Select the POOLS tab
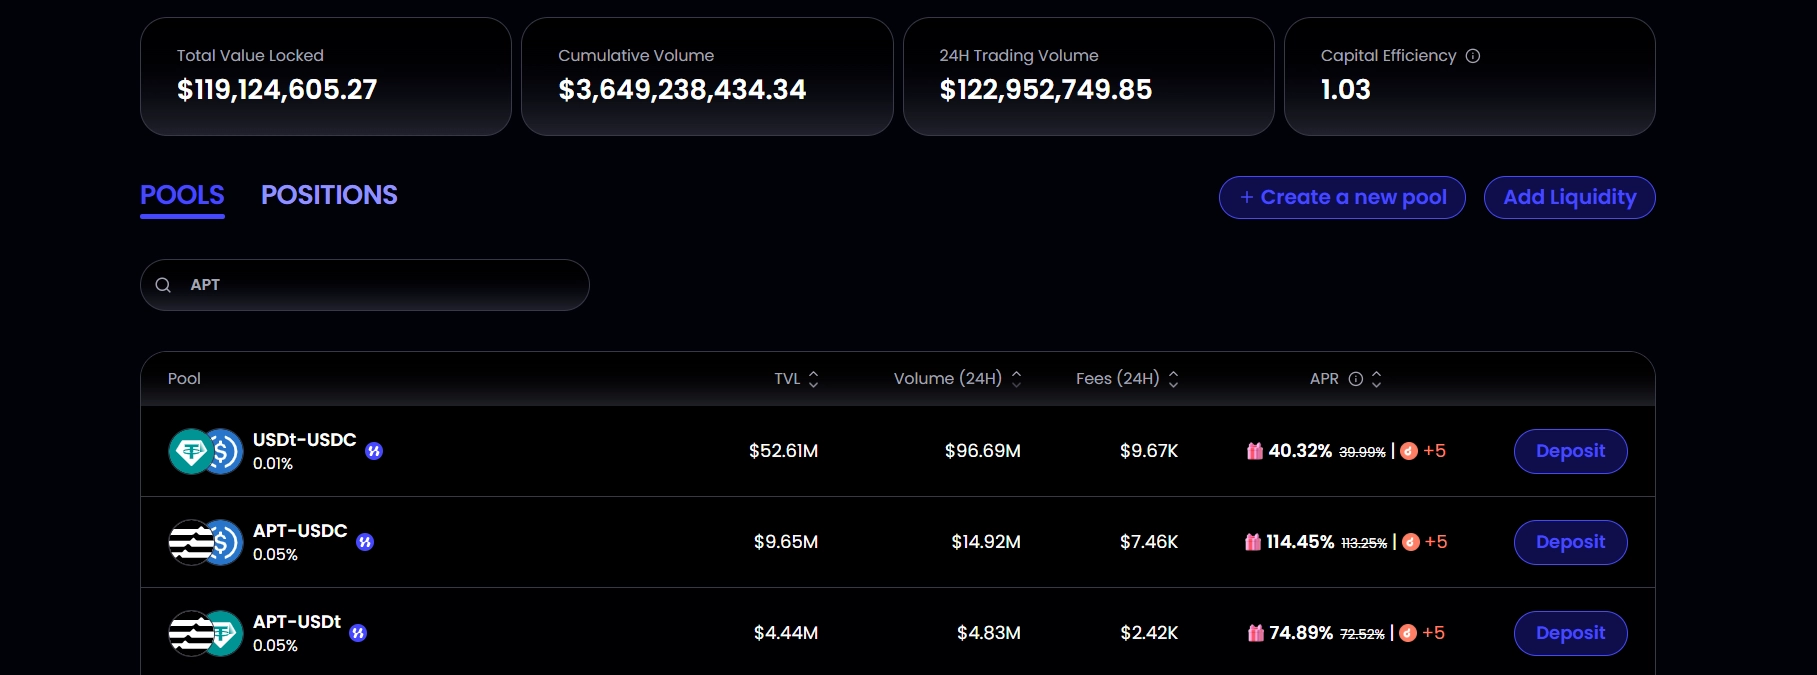1817x675 pixels. click(182, 195)
